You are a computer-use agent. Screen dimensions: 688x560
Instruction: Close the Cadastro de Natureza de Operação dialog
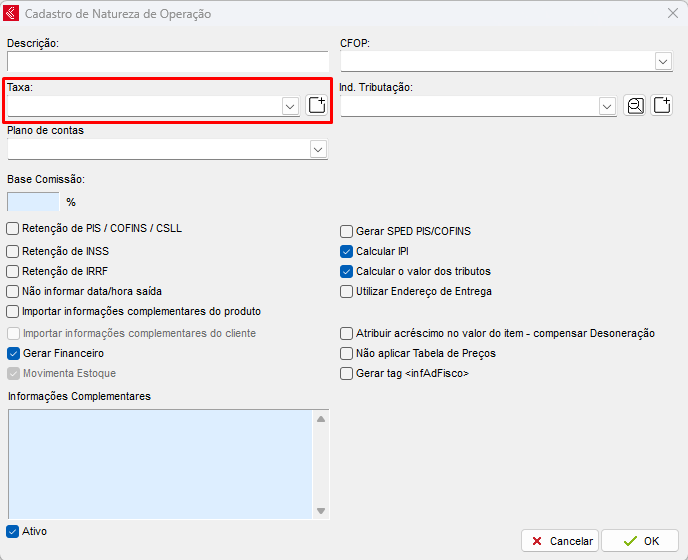[671, 14]
